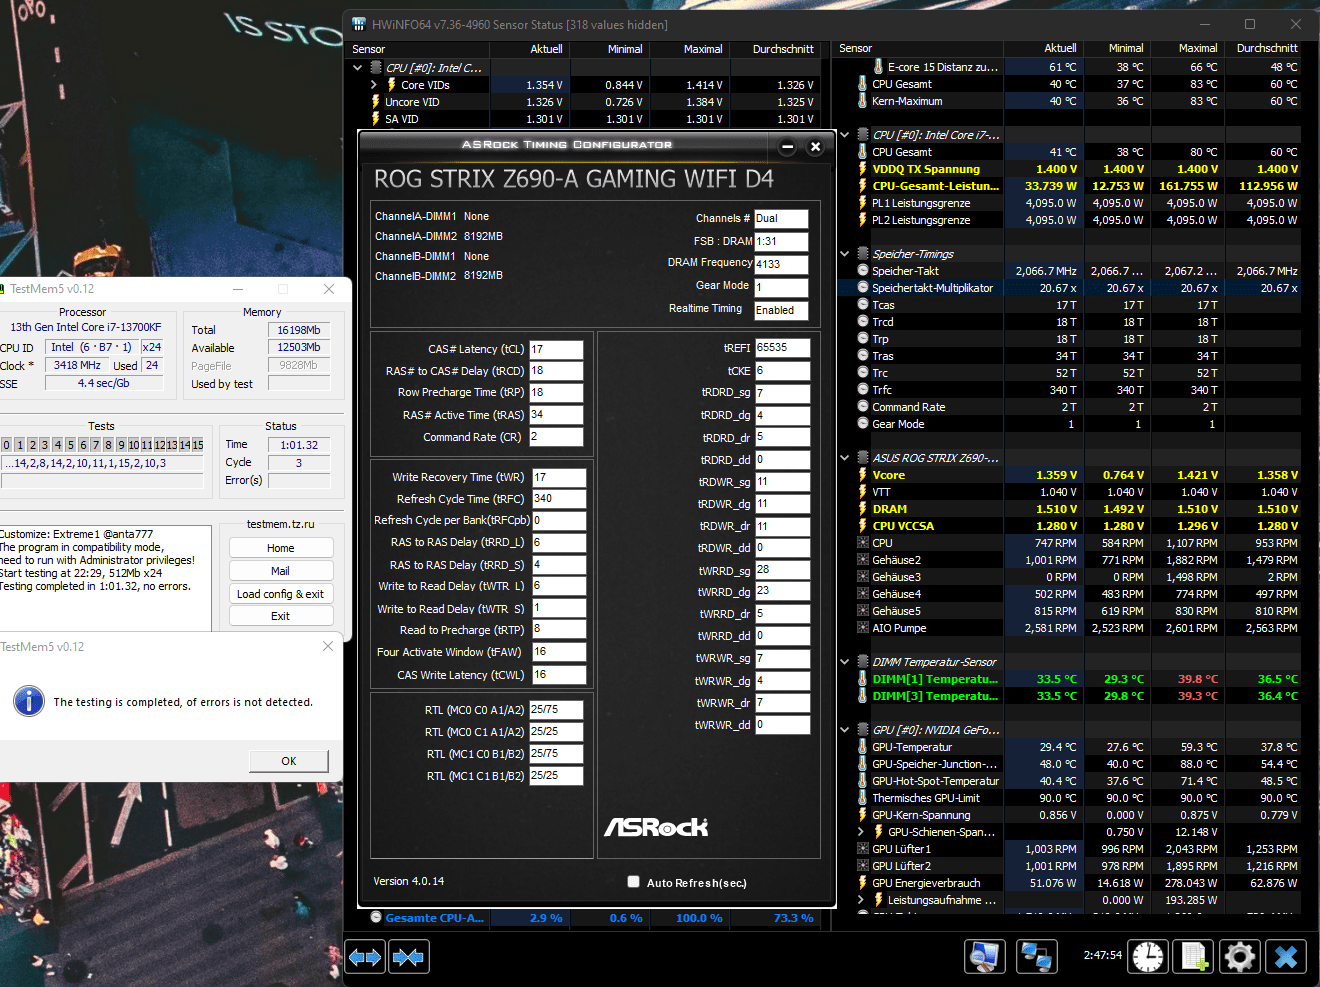Image resolution: width=1320 pixels, height=987 pixels.
Task: Click Home button in TestMem5
Action: coord(281,548)
